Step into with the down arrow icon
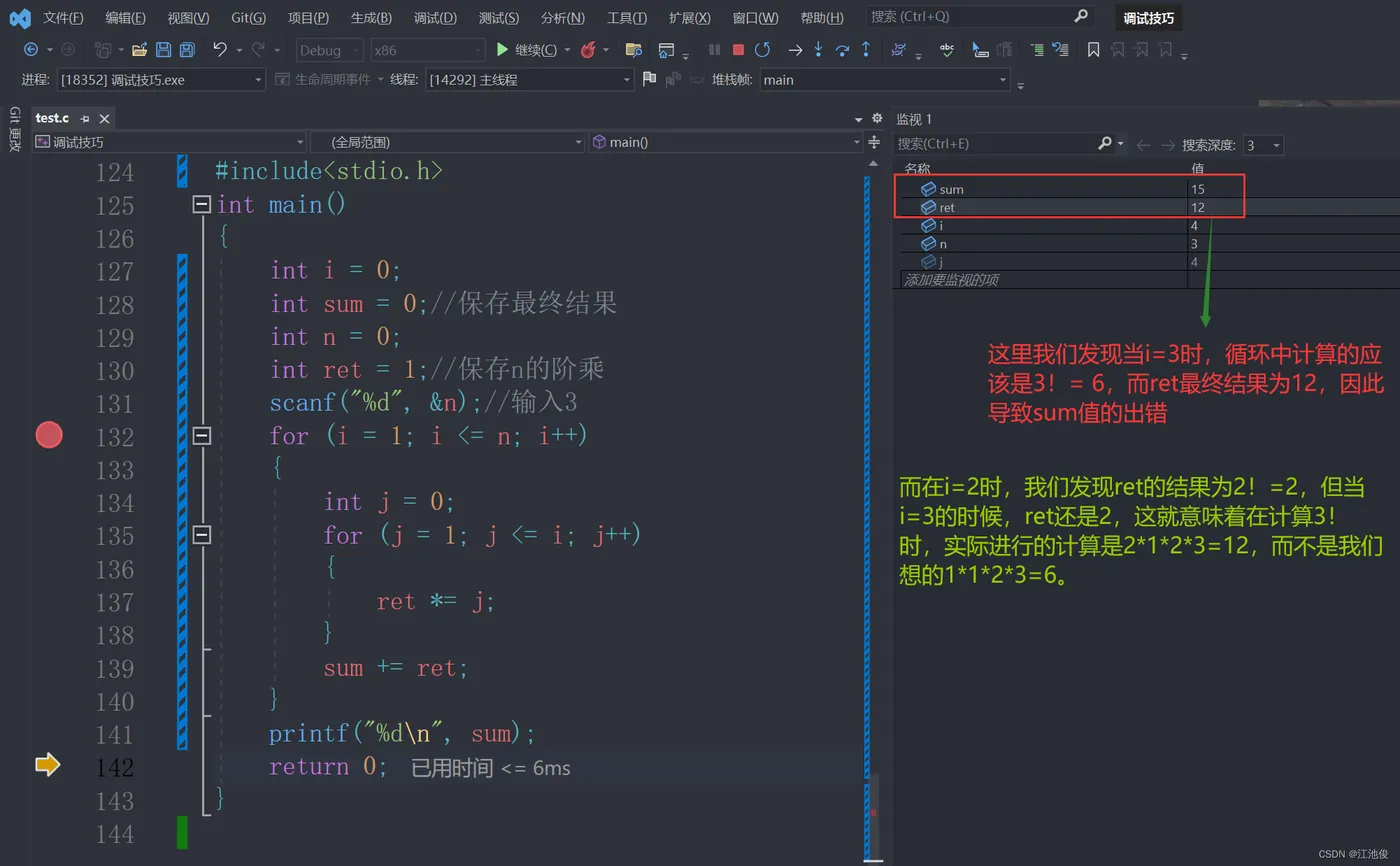This screenshot has width=1400, height=866. tap(818, 49)
